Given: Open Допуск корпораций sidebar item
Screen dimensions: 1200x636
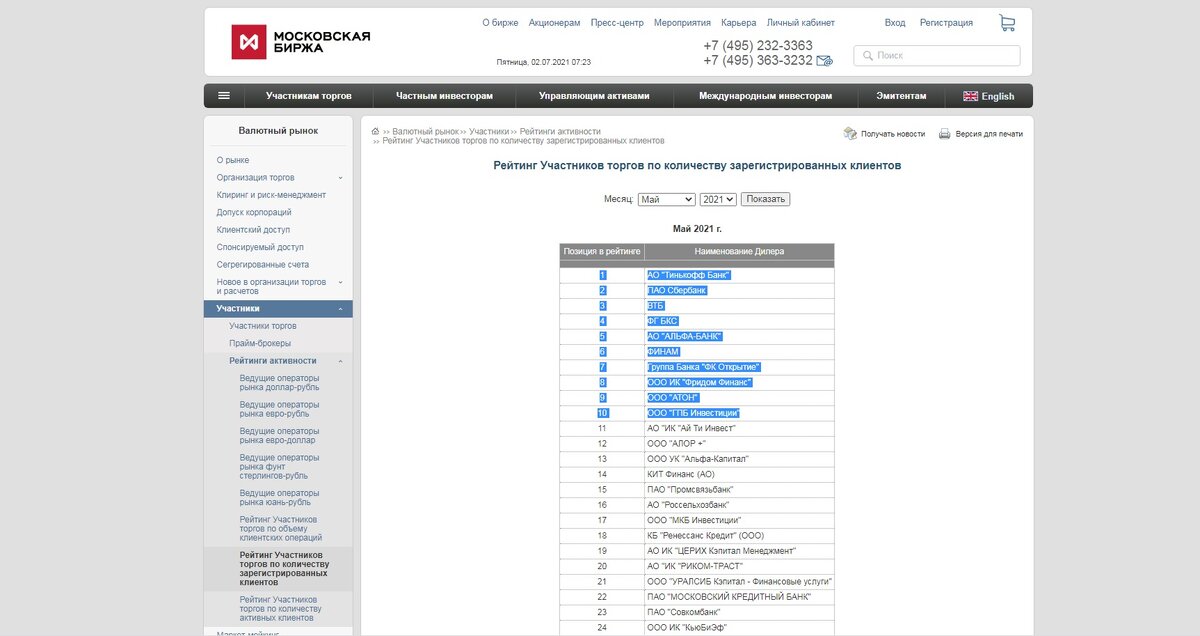Looking at the screenshot, I should [x=254, y=213].
